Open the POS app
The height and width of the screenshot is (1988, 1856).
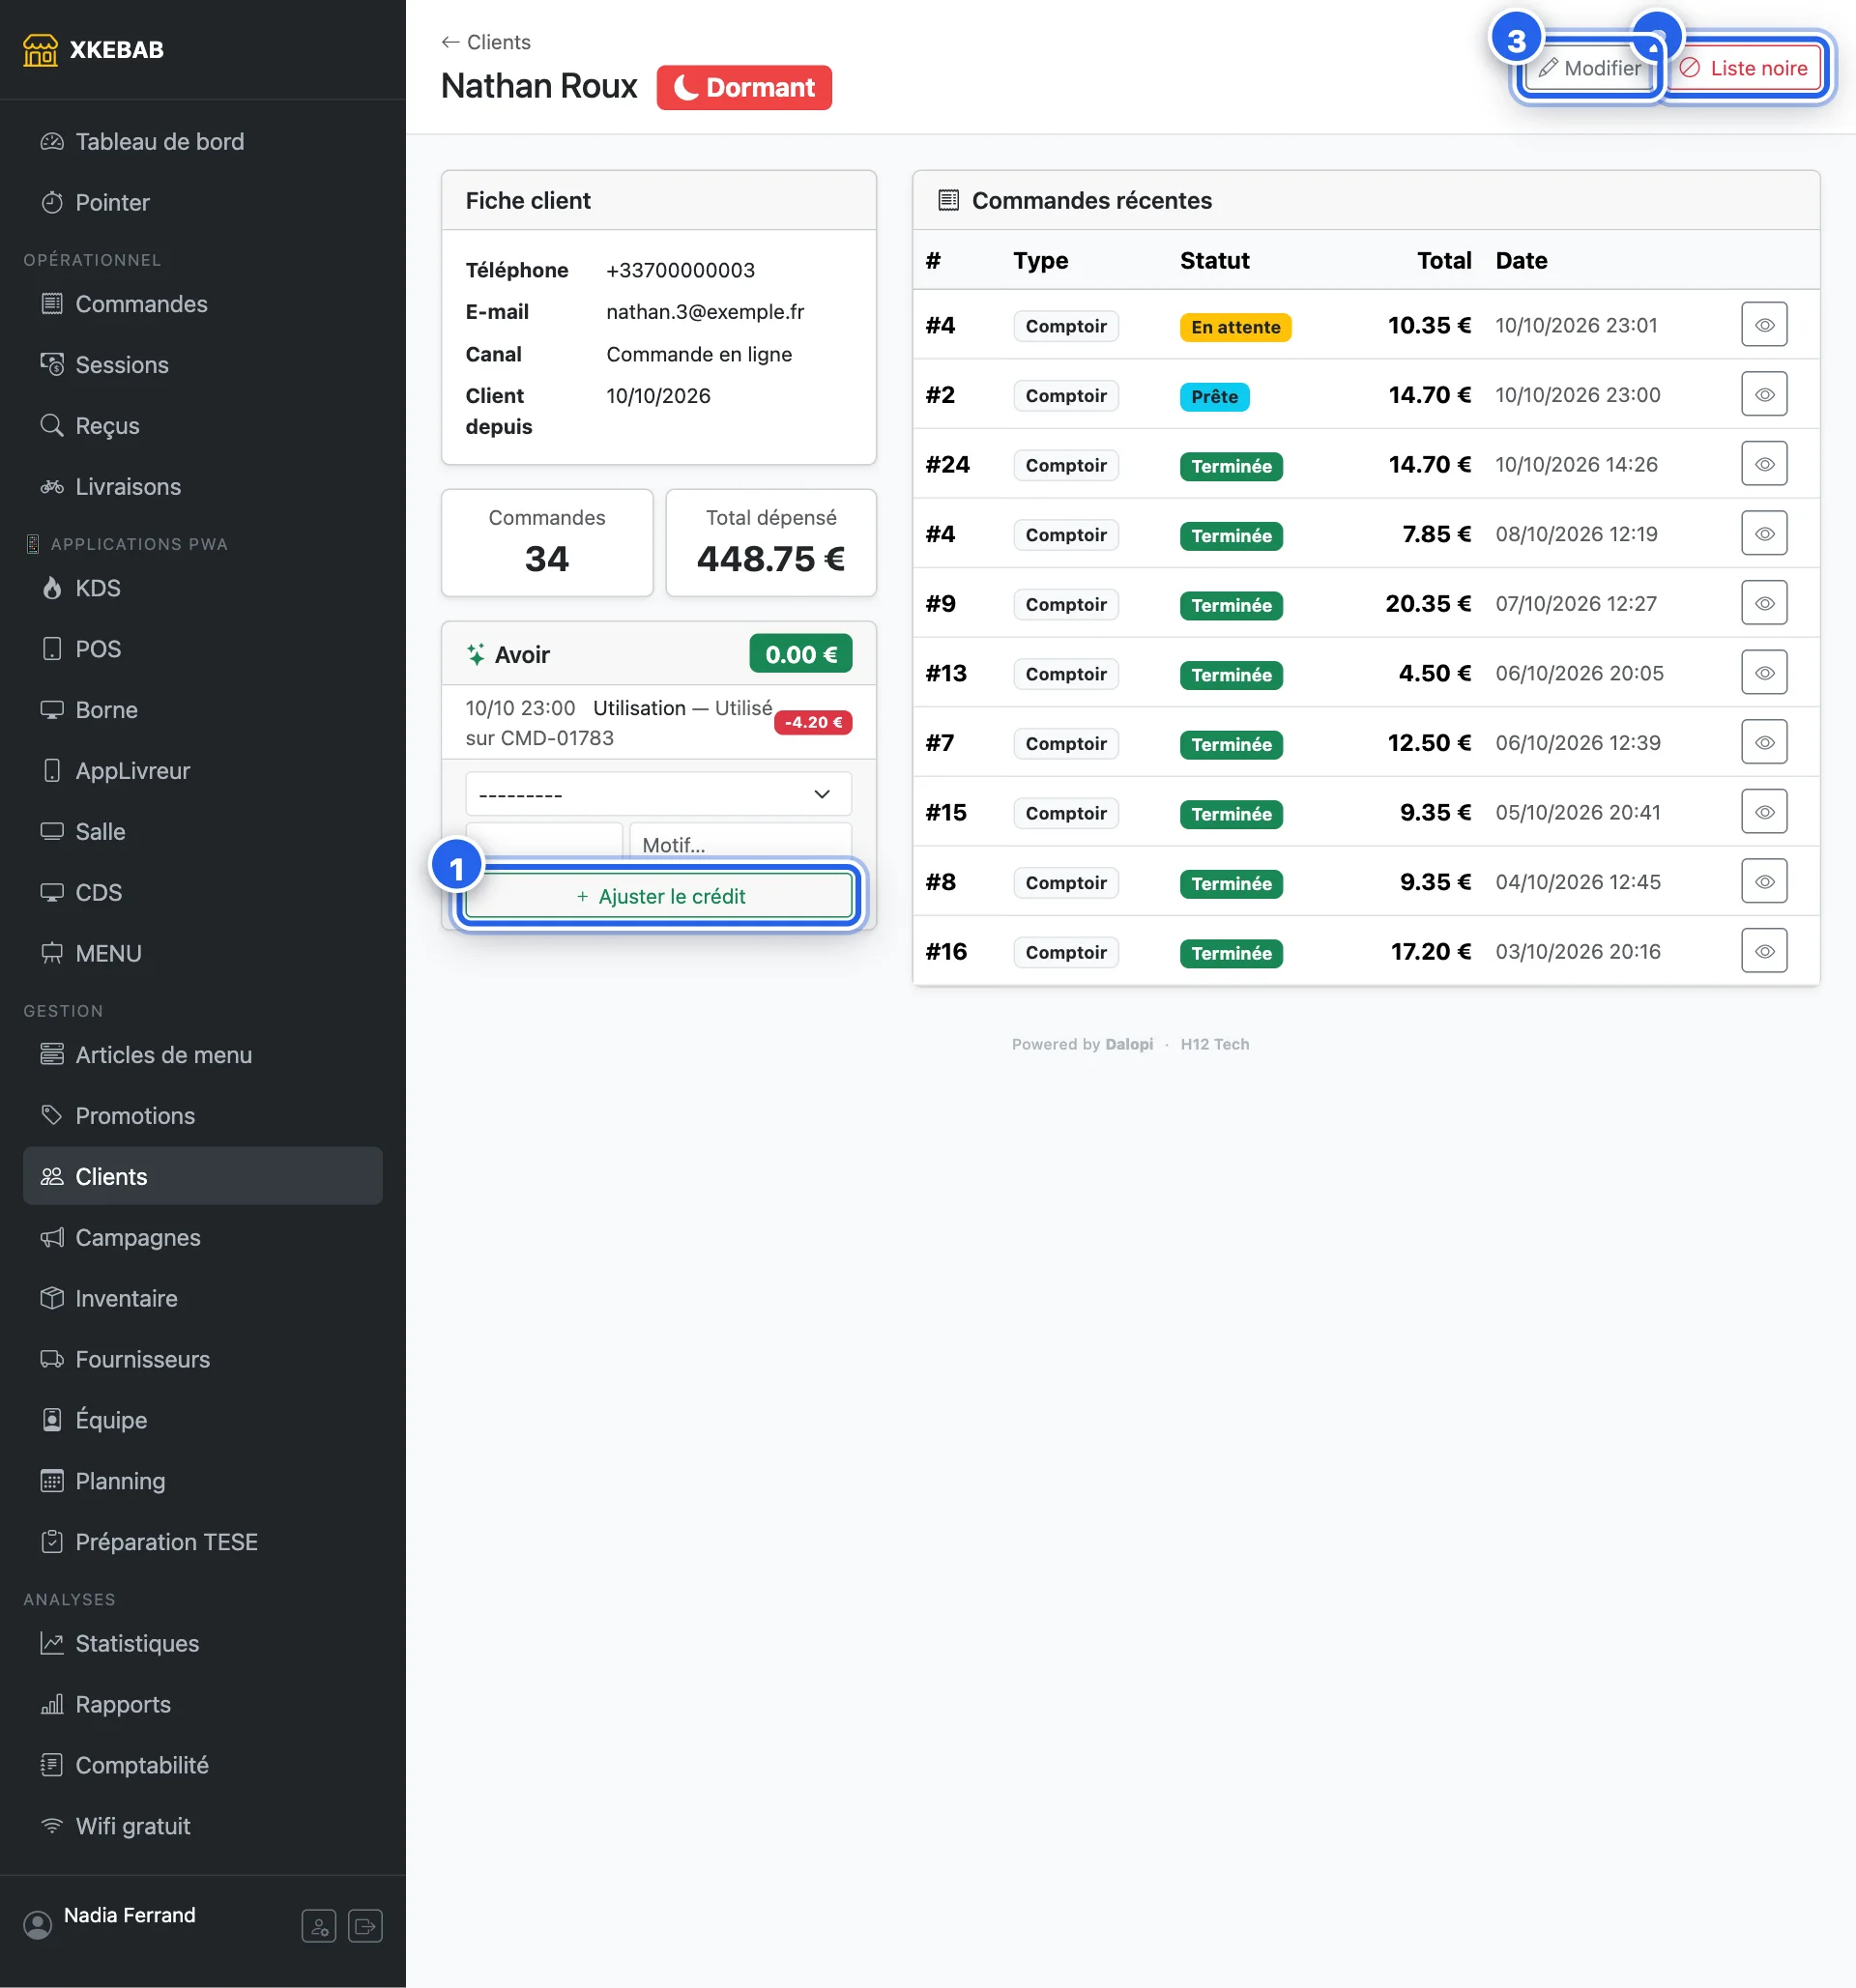click(x=203, y=649)
